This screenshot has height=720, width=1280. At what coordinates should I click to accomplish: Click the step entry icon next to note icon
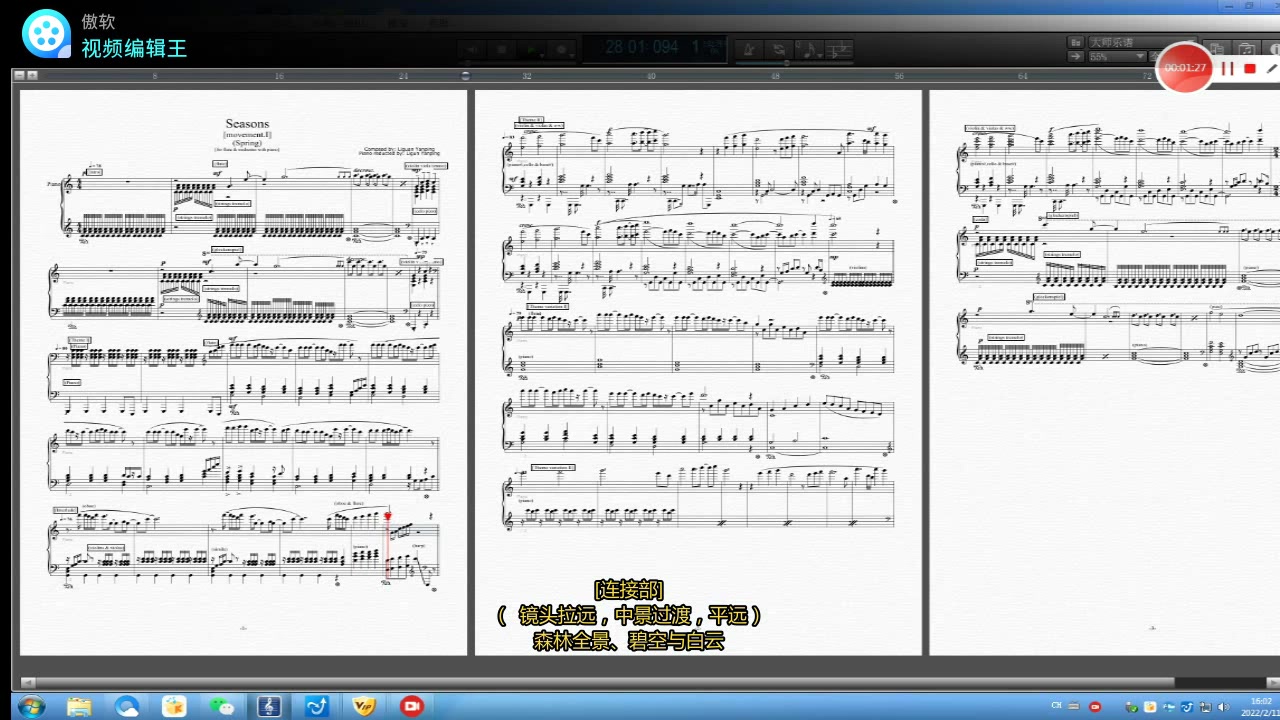coord(839,49)
